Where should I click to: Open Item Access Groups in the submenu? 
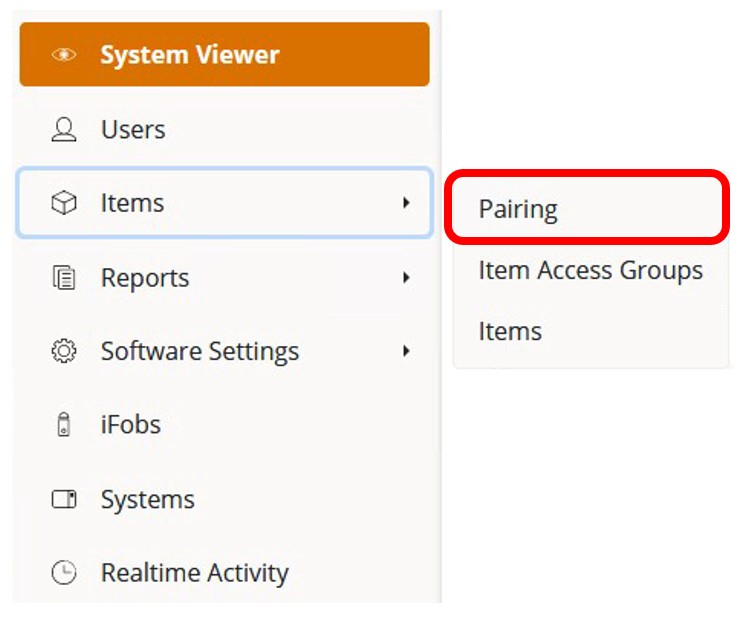tap(590, 270)
